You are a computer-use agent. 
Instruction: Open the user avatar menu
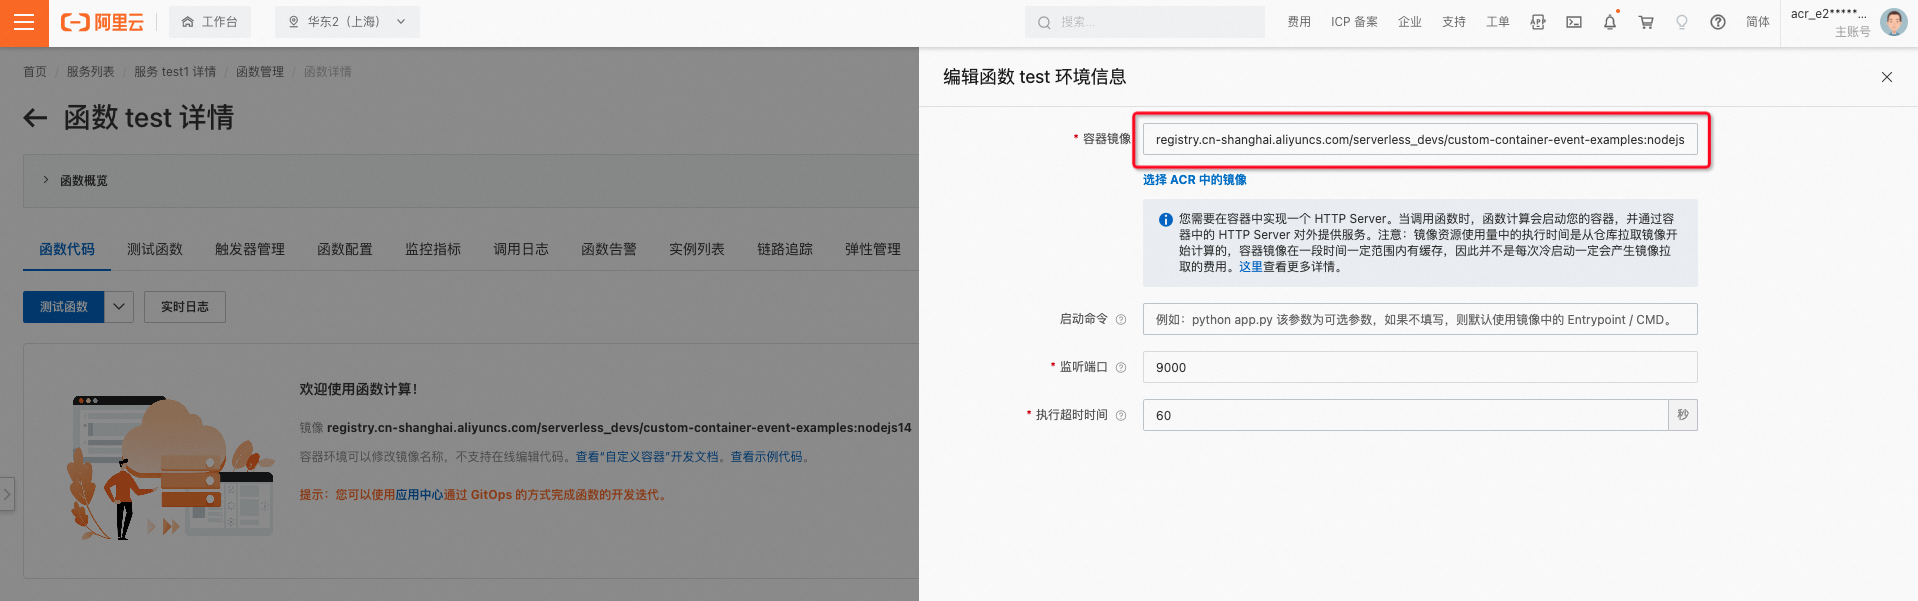(x=1894, y=22)
